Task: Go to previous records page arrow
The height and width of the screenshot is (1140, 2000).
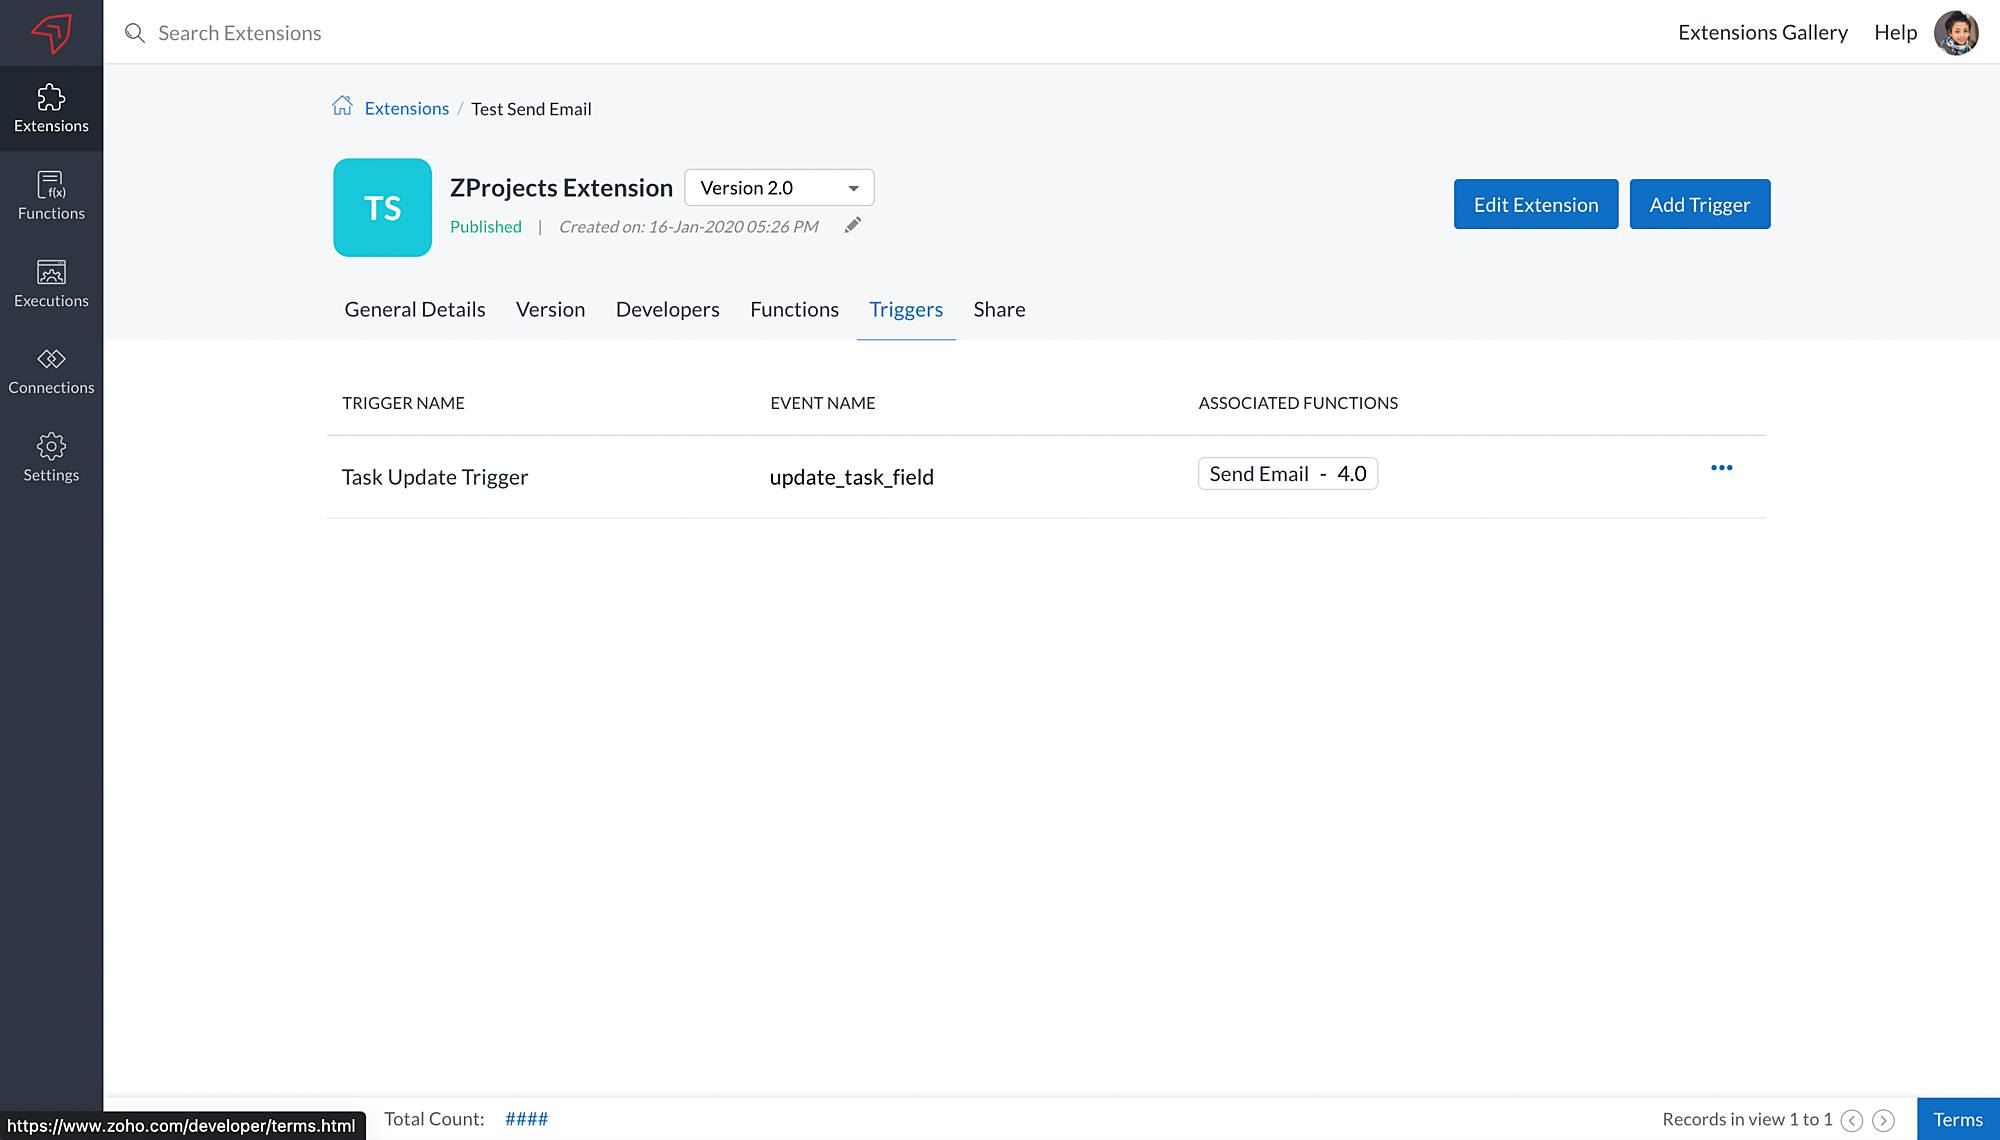Action: [x=1852, y=1120]
